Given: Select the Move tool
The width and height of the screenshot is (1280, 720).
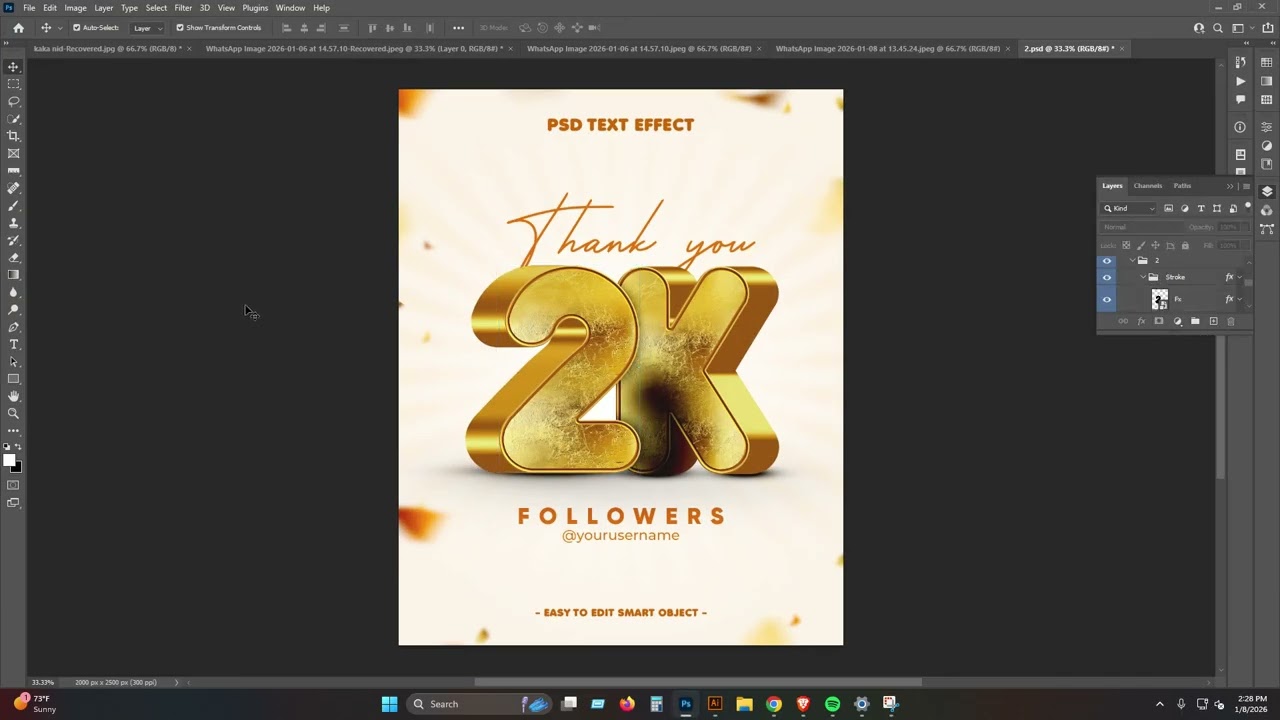Looking at the screenshot, I should pos(13,67).
